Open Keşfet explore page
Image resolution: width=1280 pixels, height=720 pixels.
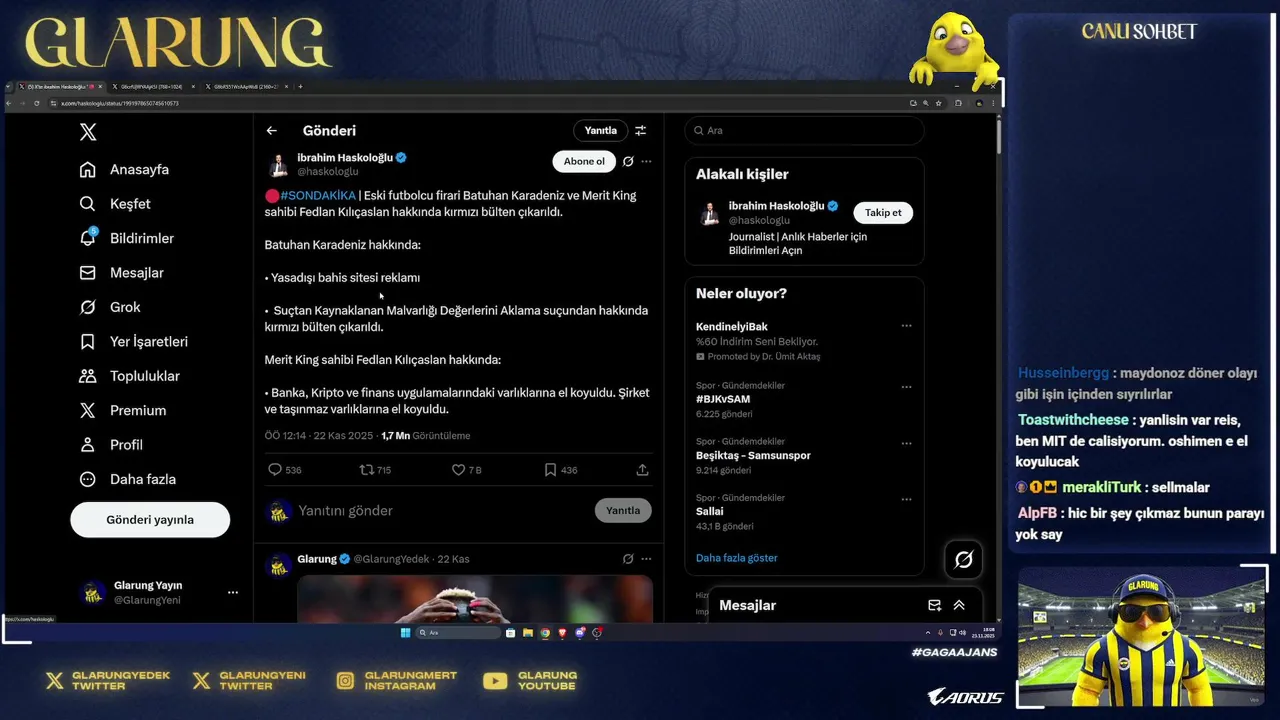pyautogui.click(x=115, y=204)
